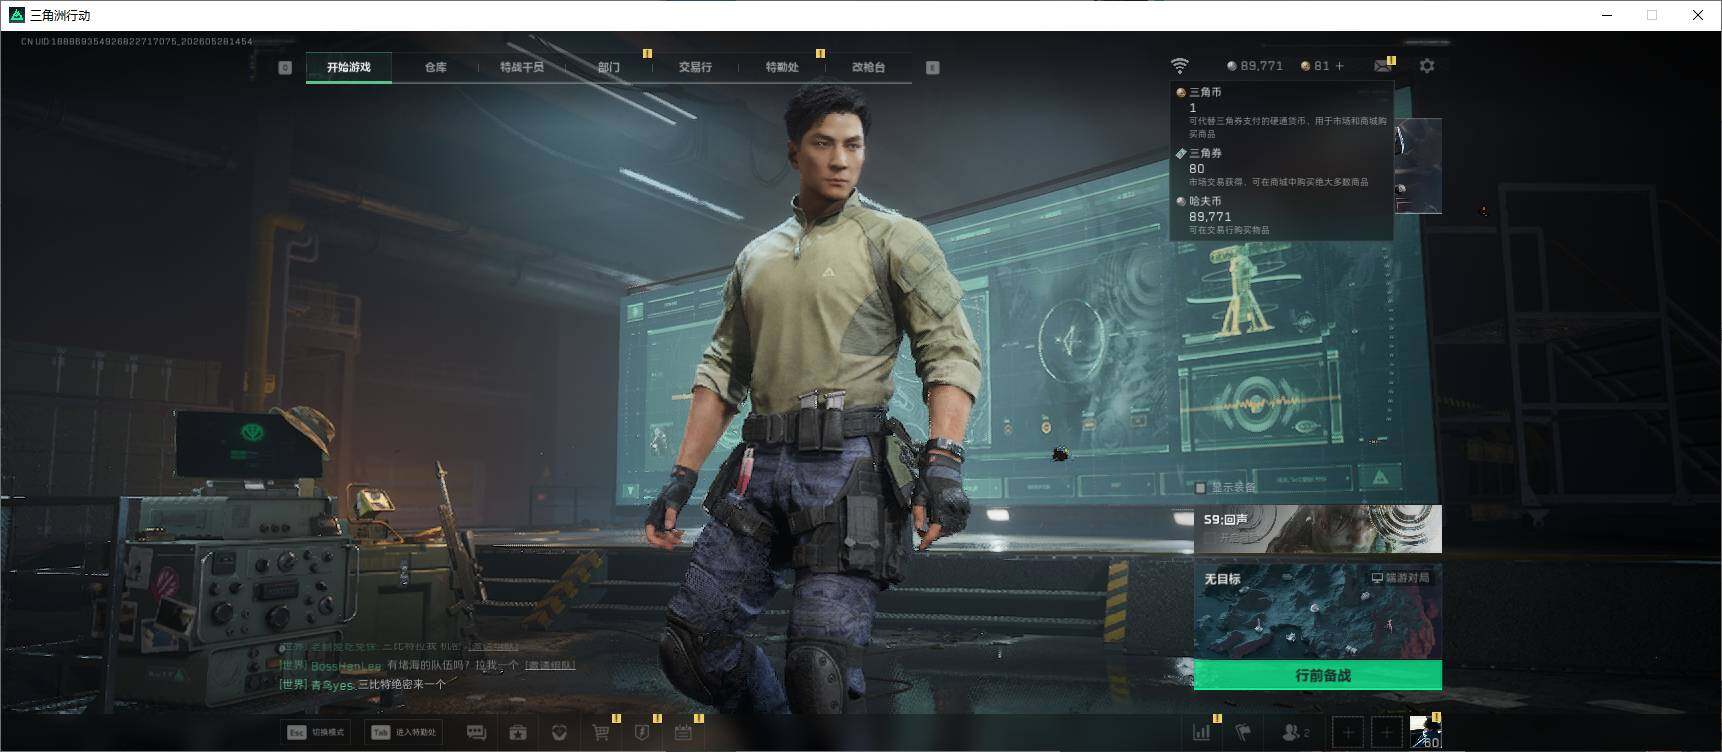Click the first empty squad slot plus
Image resolution: width=1722 pixels, height=752 pixels.
pyautogui.click(x=1348, y=733)
